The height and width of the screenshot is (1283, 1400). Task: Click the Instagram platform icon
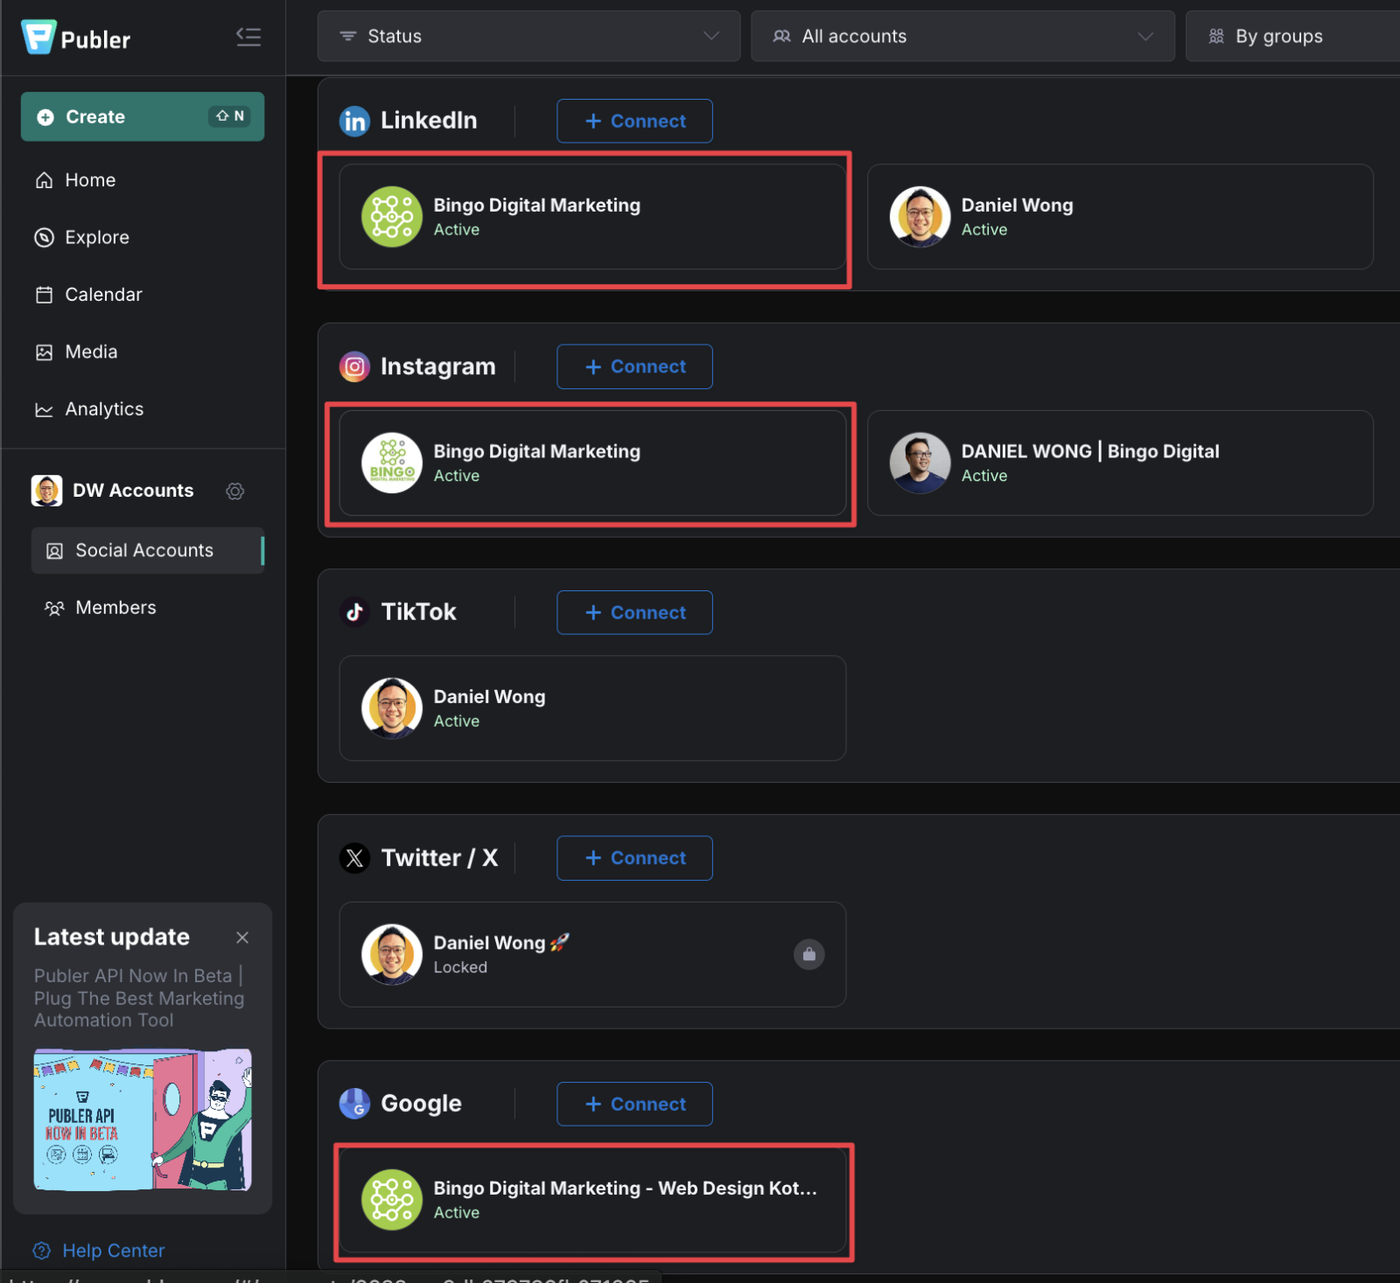tap(354, 367)
